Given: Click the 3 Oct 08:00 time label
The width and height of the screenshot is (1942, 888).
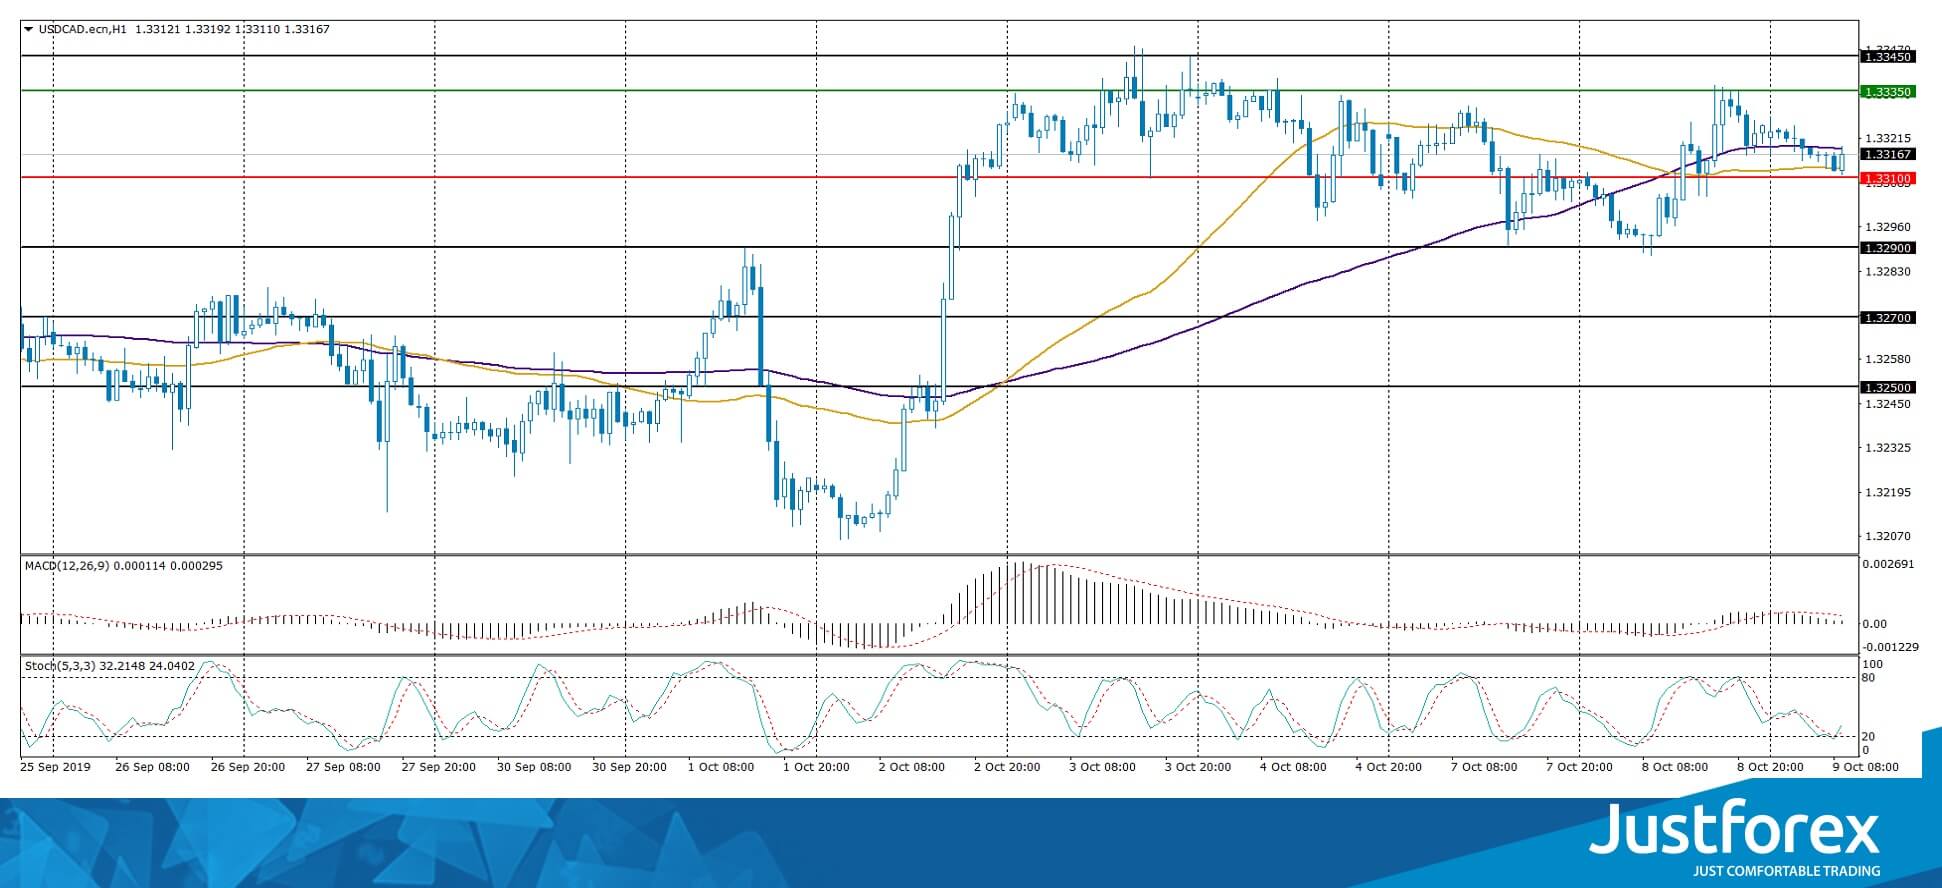Looking at the screenshot, I should click(x=1103, y=767).
